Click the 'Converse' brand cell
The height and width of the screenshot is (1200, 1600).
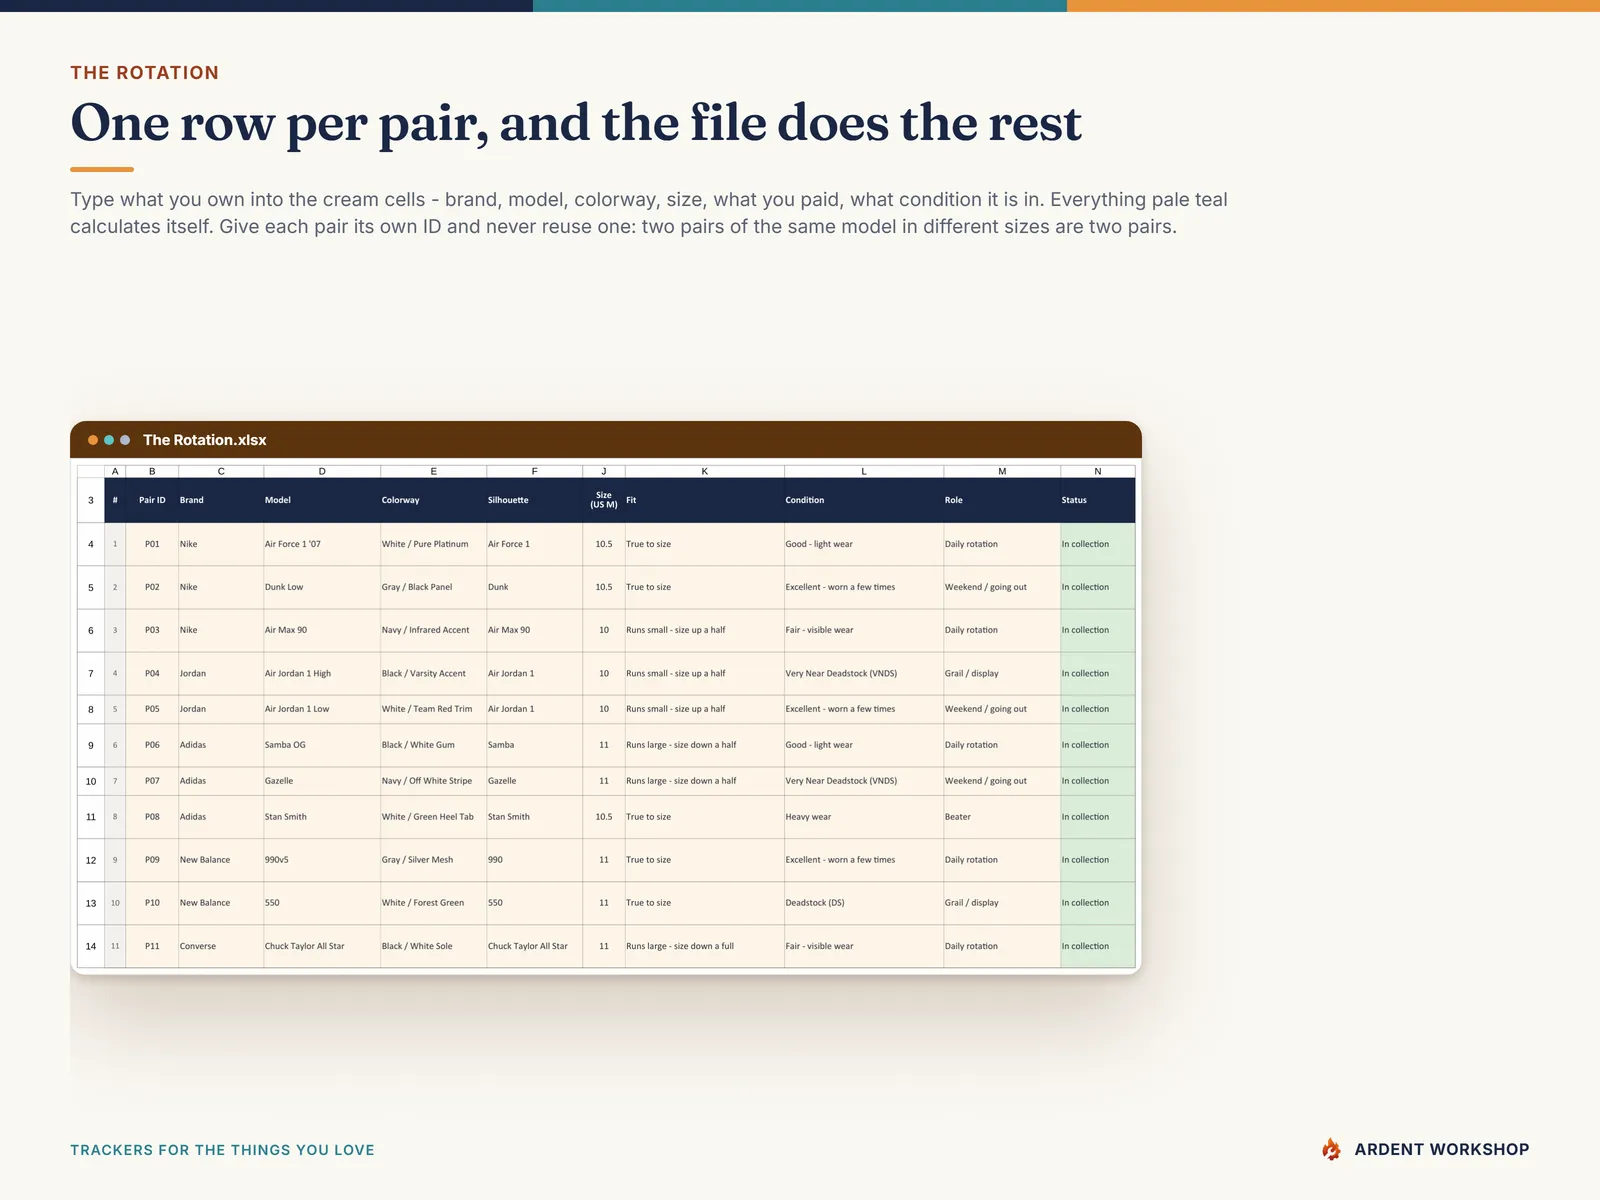coord(221,946)
